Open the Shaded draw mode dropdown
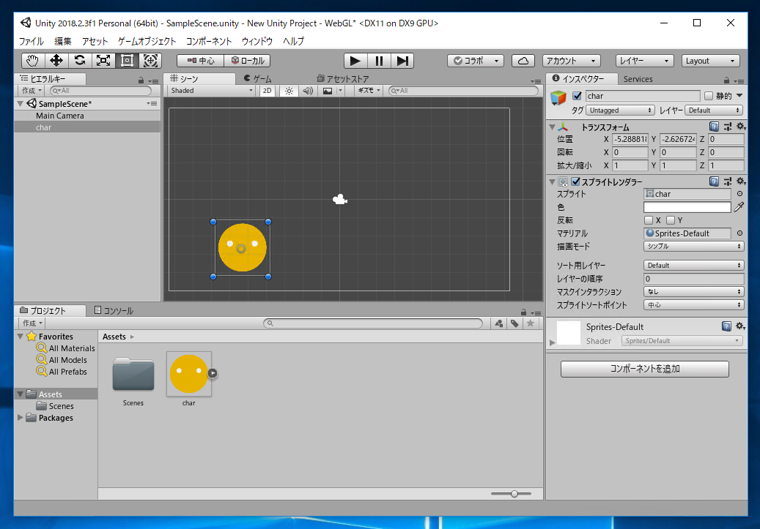 pos(211,91)
